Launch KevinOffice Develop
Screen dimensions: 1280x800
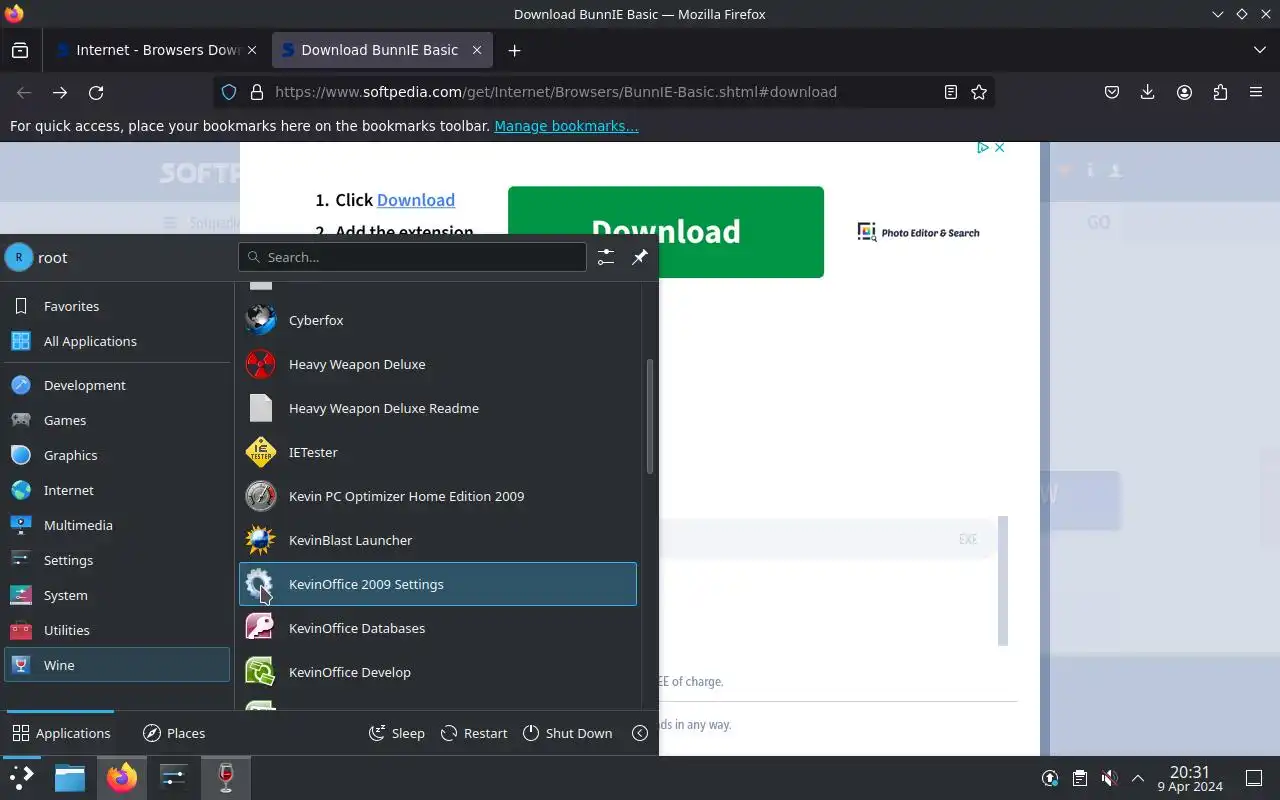(x=437, y=672)
